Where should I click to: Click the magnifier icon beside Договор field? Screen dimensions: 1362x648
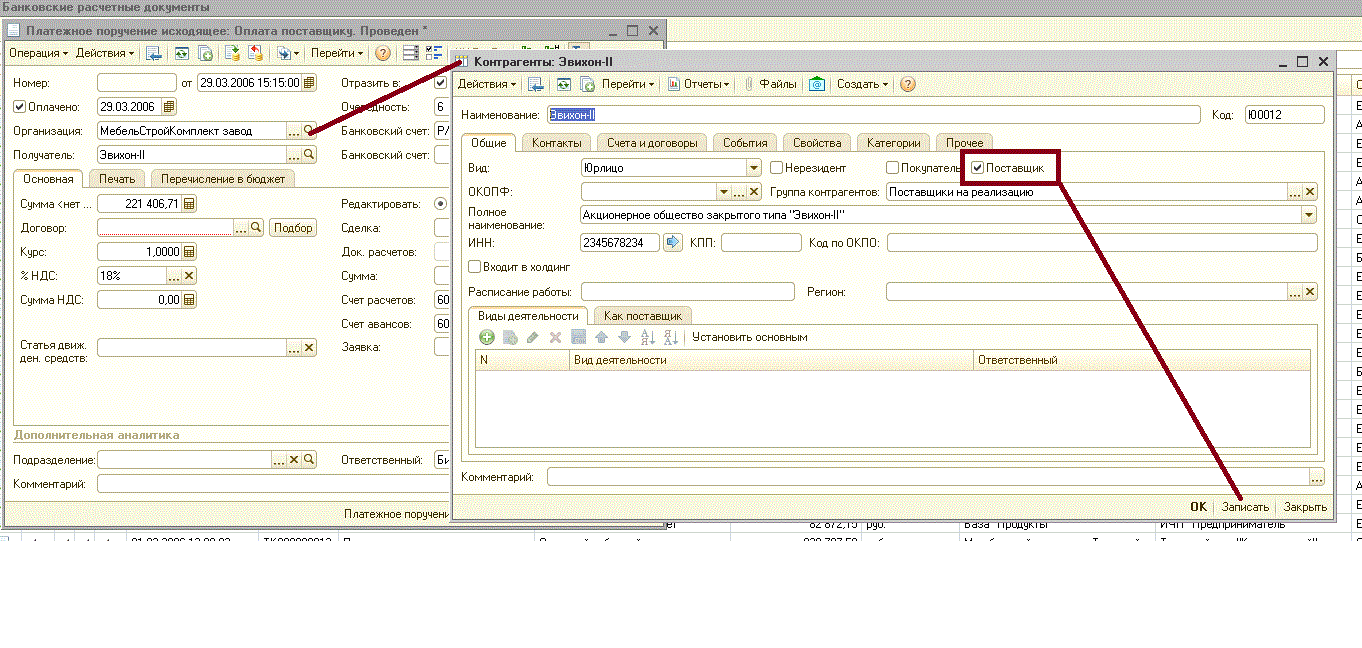256,228
